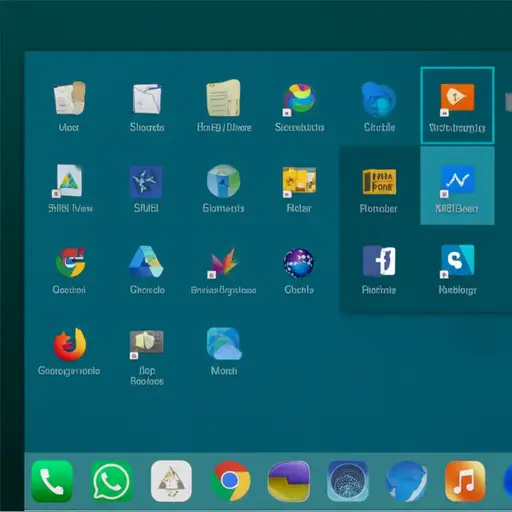Open the colorful feather icon
The height and width of the screenshot is (512, 512).
point(224,262)
